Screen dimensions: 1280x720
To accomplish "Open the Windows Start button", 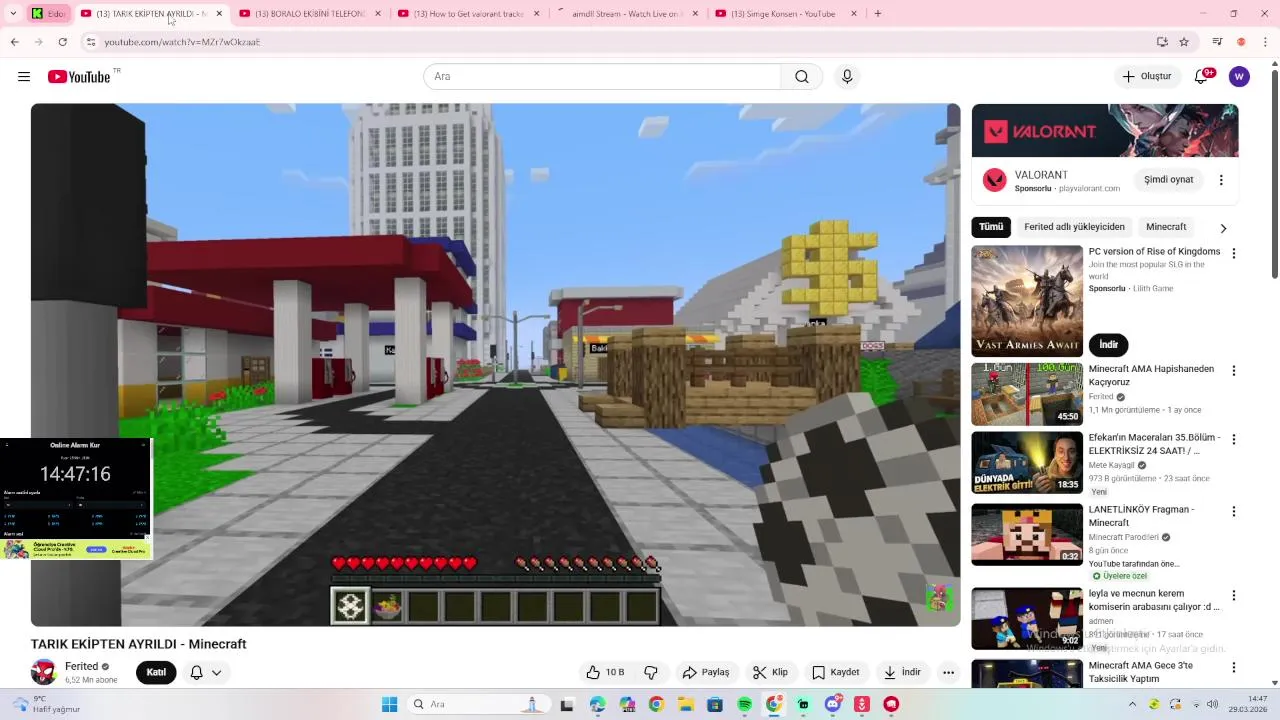I will pyautogui.click(x=390, y=704).
